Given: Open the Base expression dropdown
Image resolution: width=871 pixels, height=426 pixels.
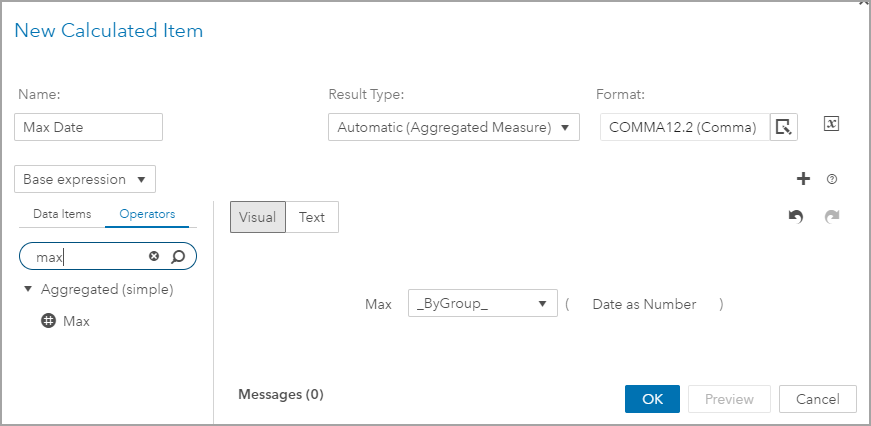Looking at the screenshot, I should click(x=85, y=180).
